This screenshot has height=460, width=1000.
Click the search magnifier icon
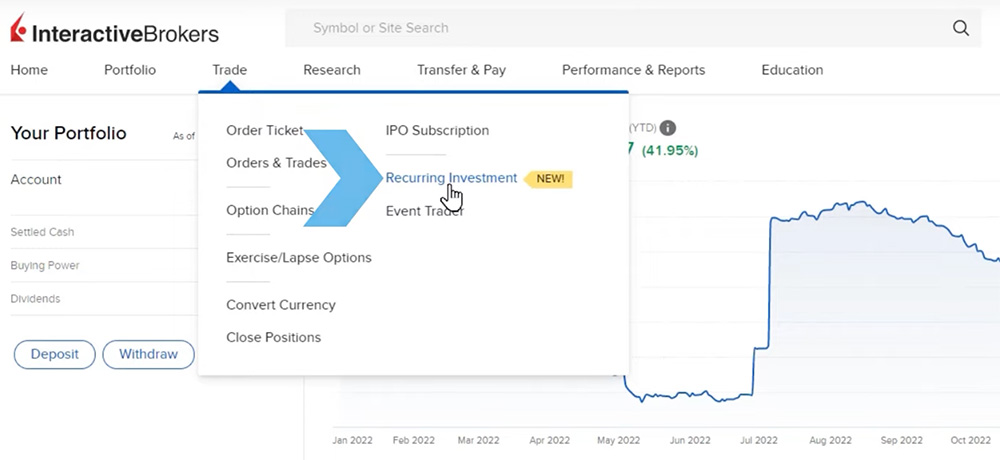[x=961, y=28]
